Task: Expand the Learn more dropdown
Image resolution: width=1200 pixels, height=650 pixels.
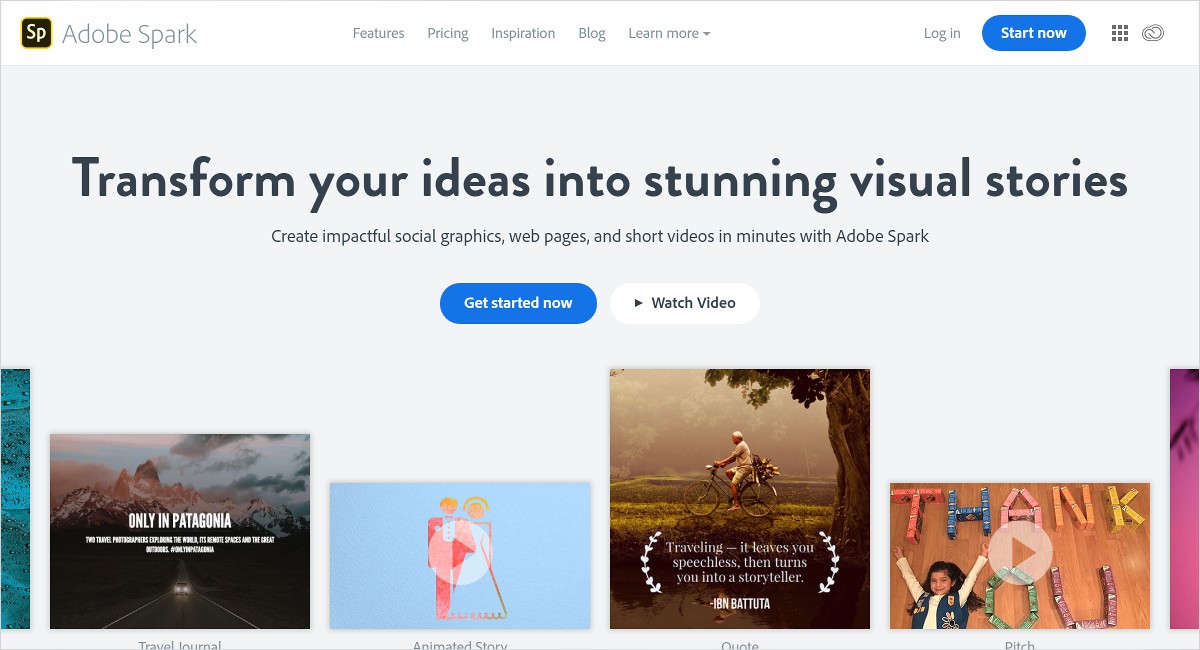Action: click(x=669, y=33)
